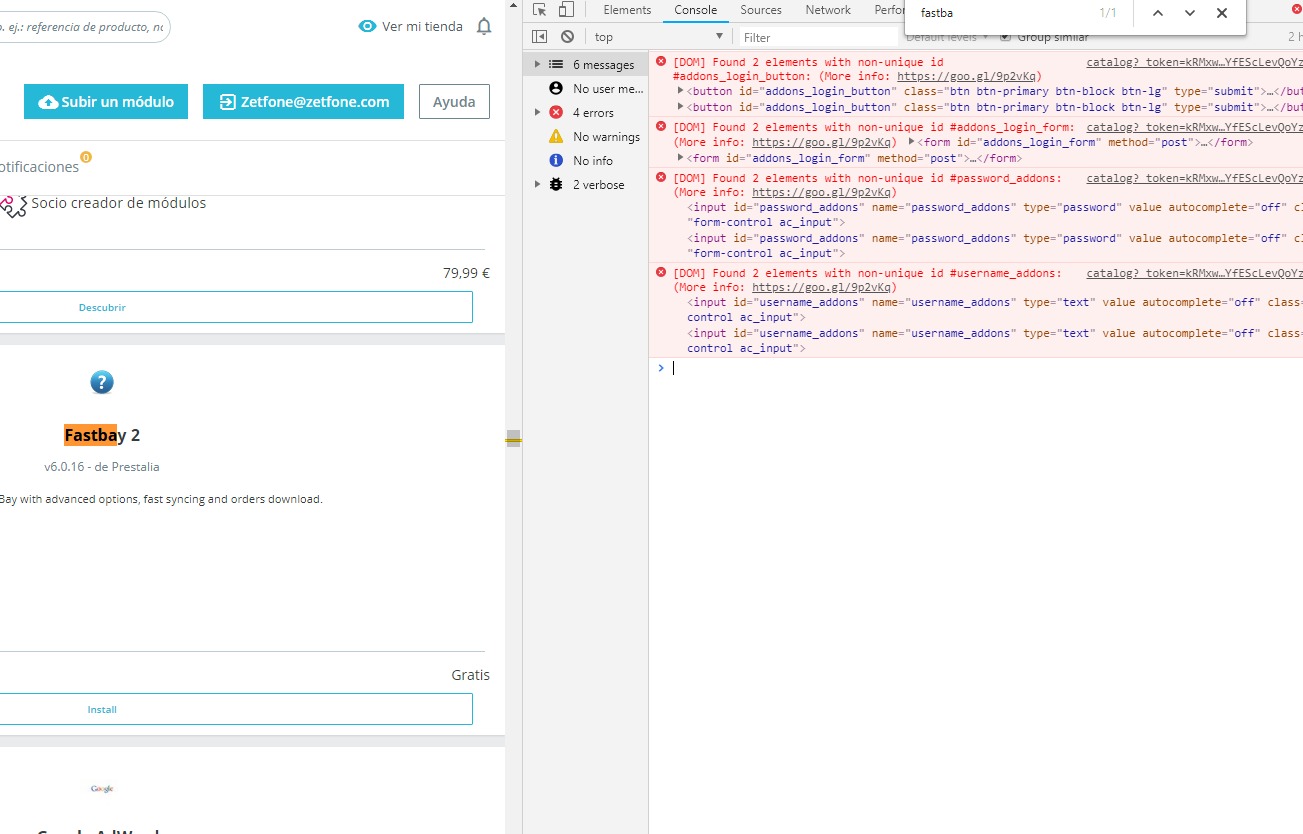
Task: Expand the 6 messages group
Action: coord(538,65)
